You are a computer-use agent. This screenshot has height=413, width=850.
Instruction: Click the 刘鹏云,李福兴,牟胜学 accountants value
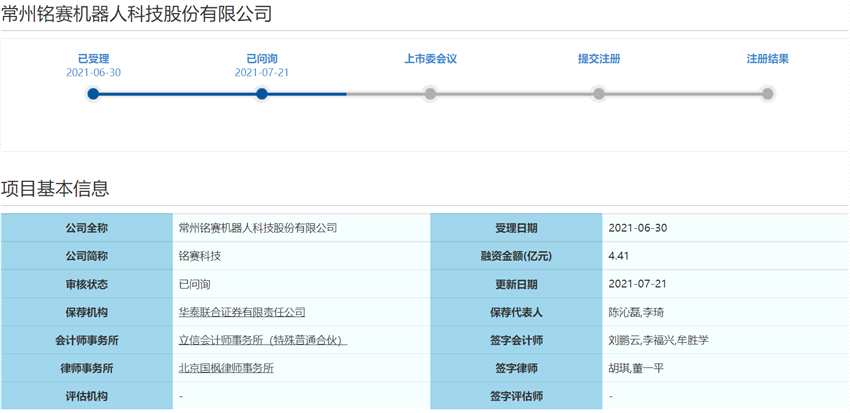pyautogui.click(x=659, y=340)
